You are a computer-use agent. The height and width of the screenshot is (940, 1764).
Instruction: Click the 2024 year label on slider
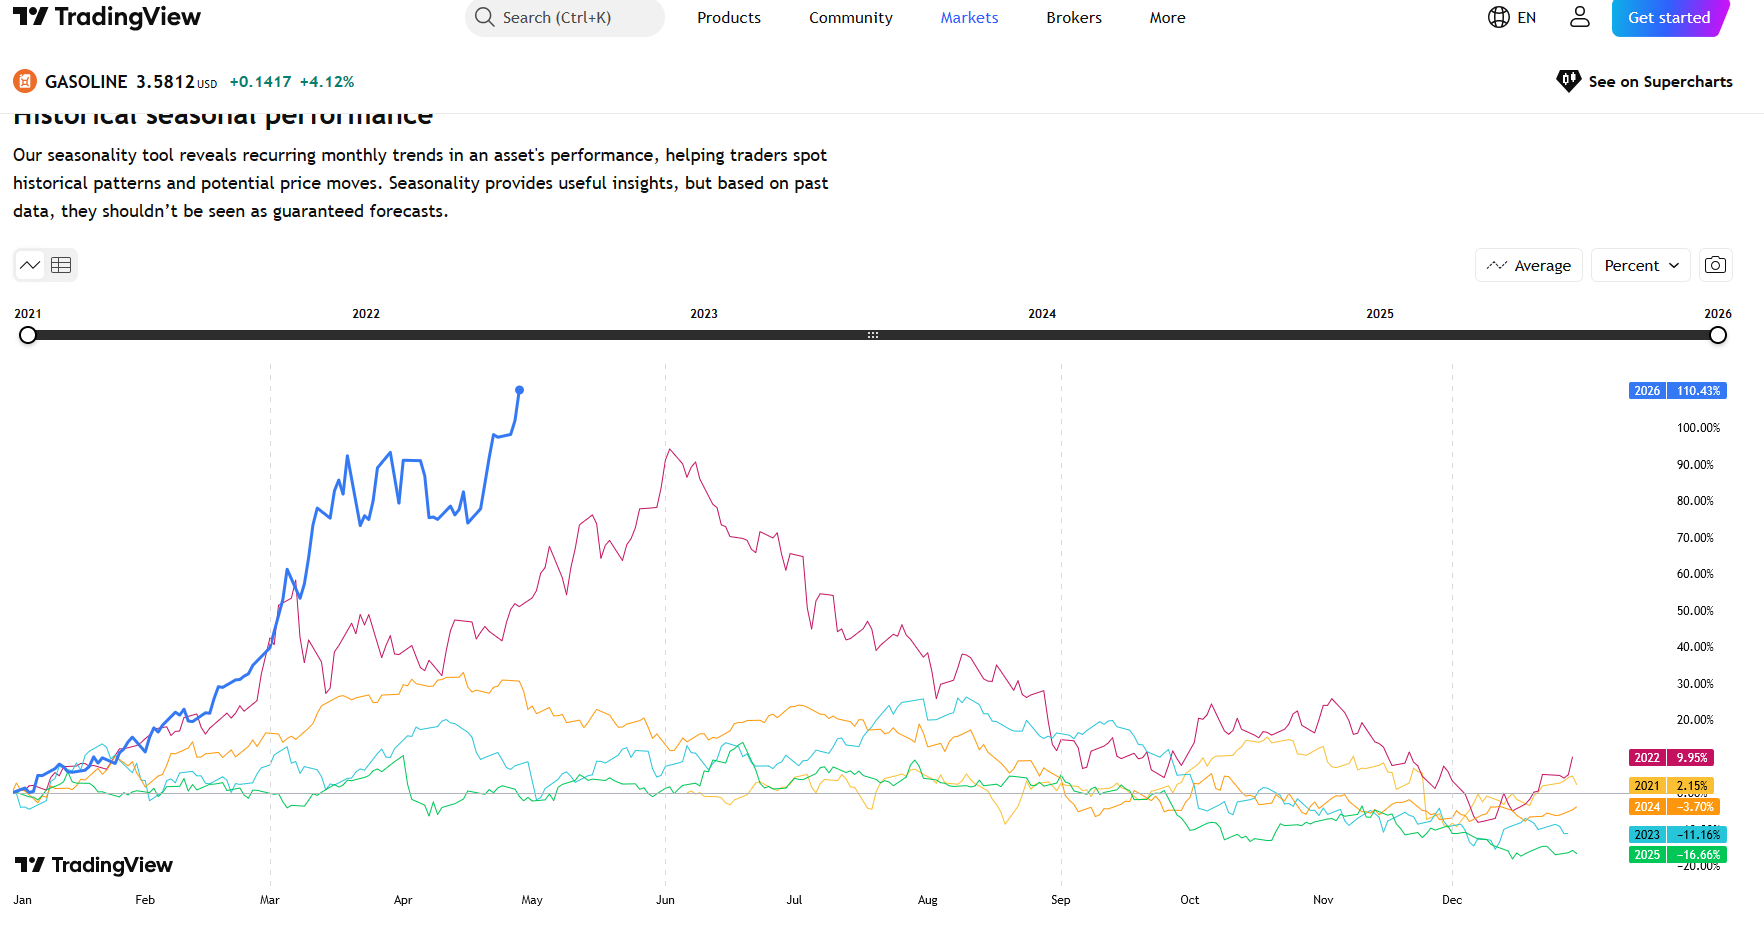coord(1042,313)
